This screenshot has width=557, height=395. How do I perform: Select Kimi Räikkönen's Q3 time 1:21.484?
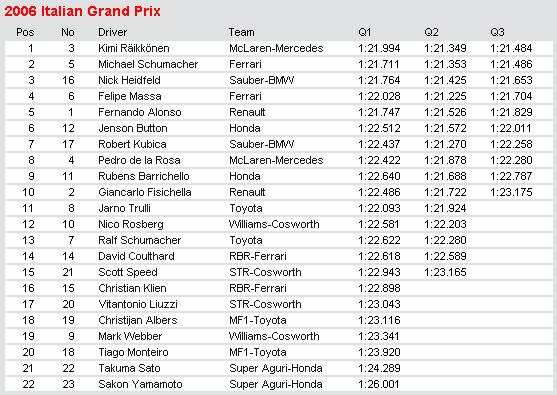tap(511, 48)
